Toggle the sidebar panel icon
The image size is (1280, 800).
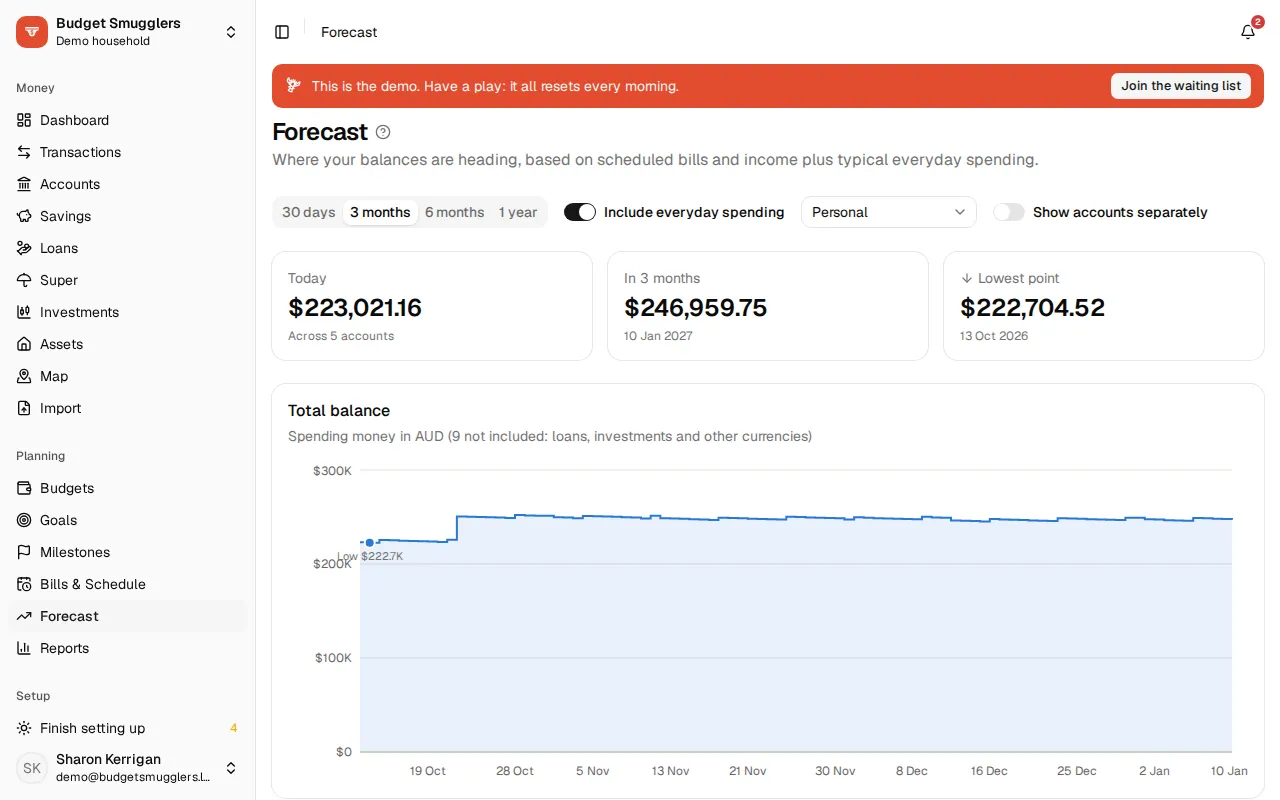pyautogui.click(x=282, y=32)
